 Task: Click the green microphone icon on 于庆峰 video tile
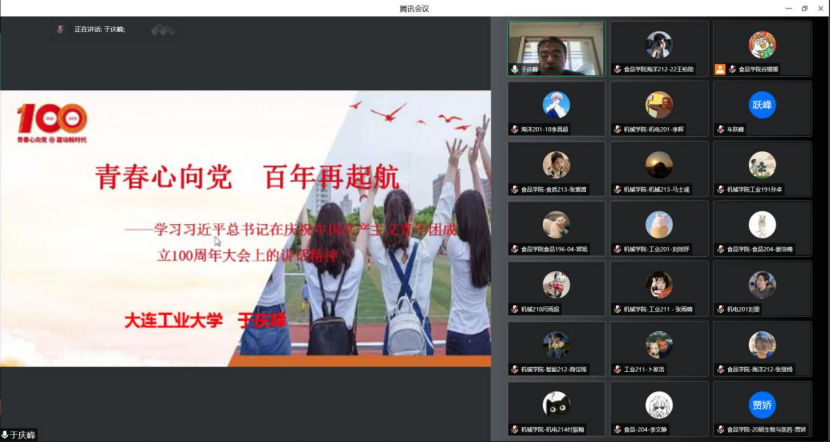514,70
